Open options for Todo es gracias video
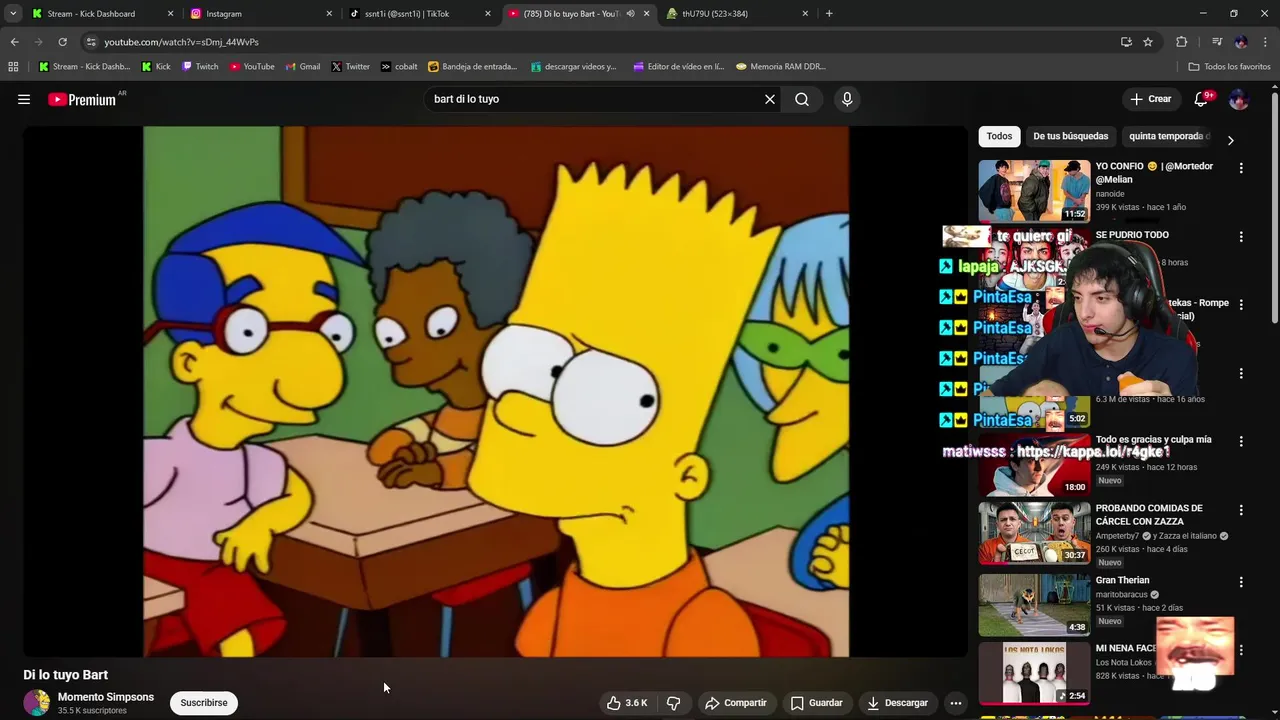The image size is (1280, 720). tap(1241, 441)
